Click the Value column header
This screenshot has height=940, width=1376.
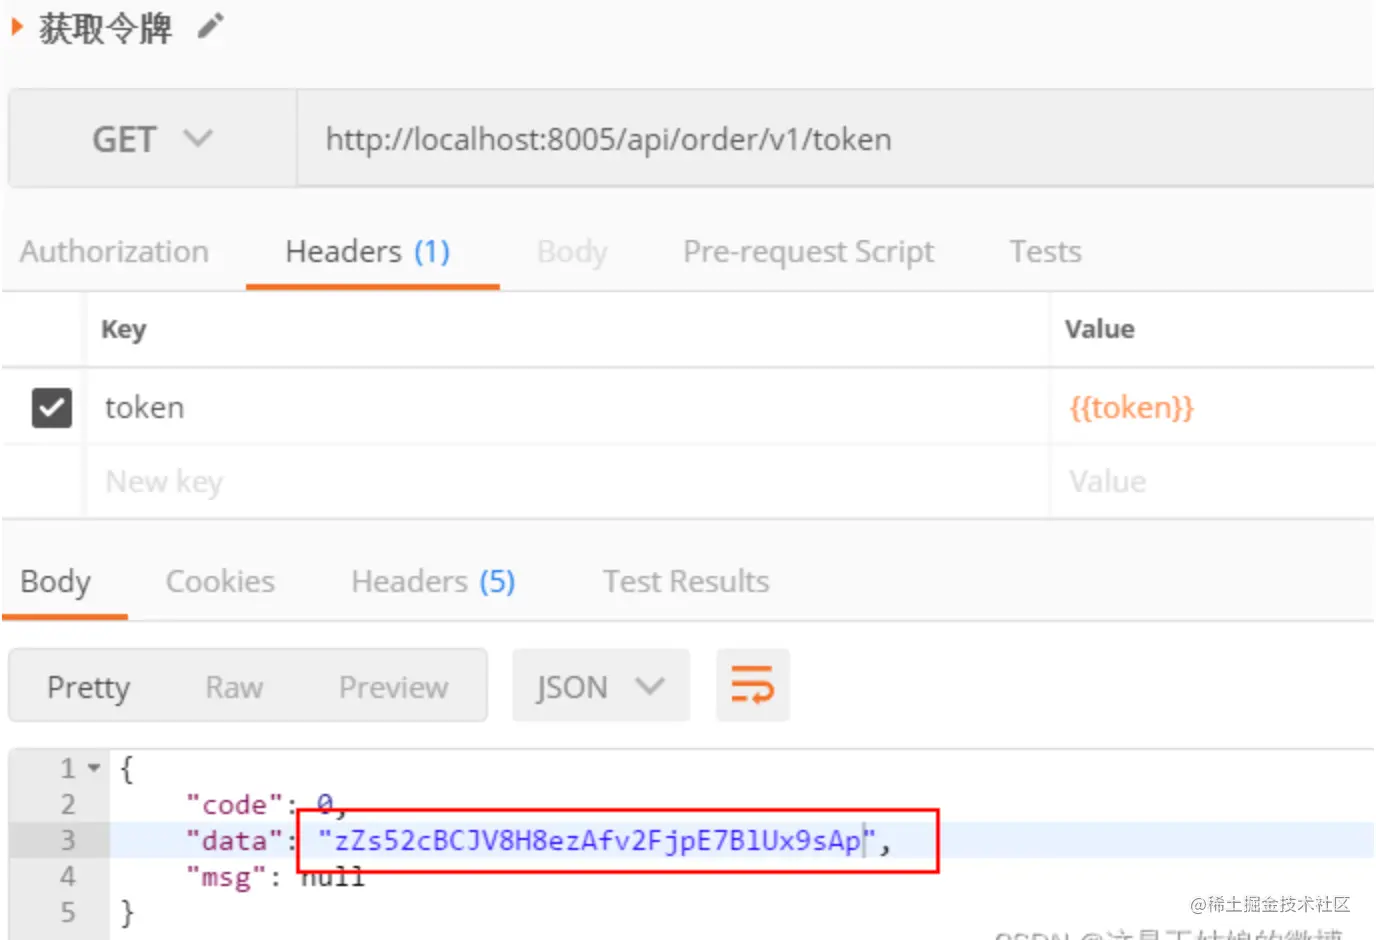pyautogui.click(x=1099, y=329)
